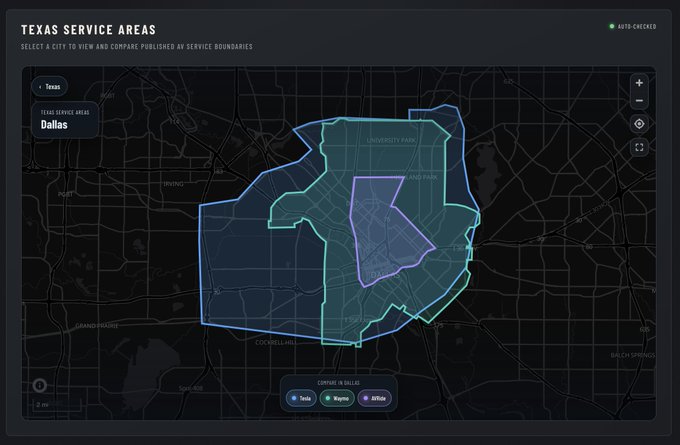This screenshot has height=445, width=680.
Task: Click the University Park map label
Action: click(x=391, y=141)
